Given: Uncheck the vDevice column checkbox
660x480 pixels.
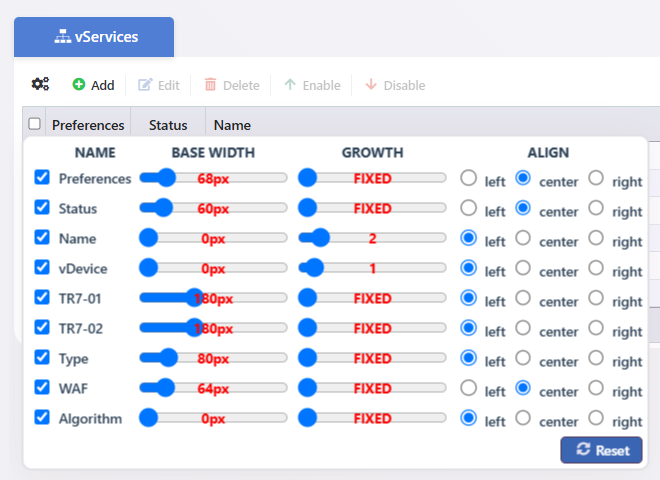Looking at the screenshot, I should [x=42, y=267].
